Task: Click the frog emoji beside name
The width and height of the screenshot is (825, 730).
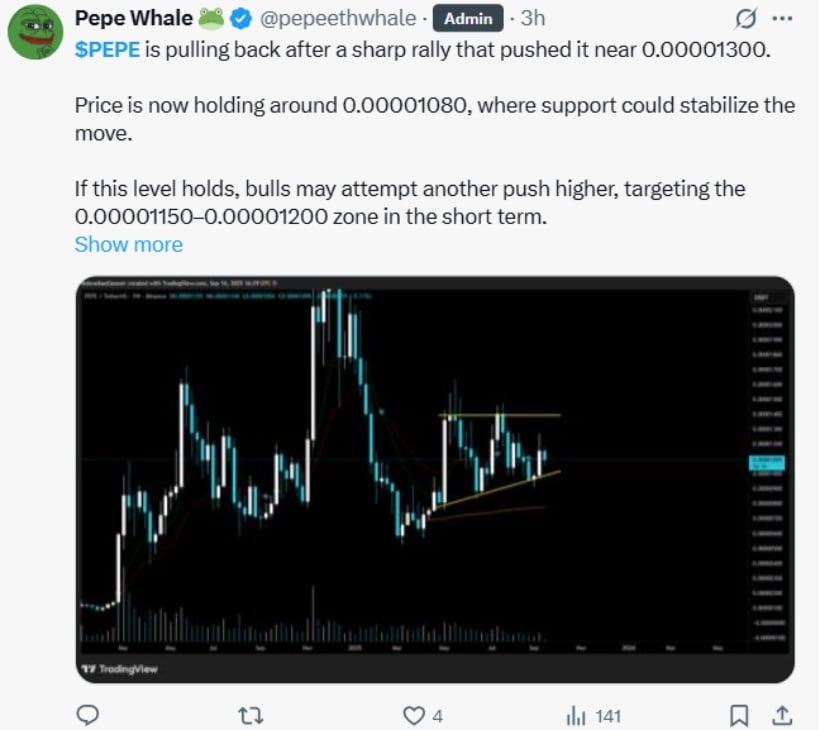Action: pyautogui.click(x=212, y=18)
